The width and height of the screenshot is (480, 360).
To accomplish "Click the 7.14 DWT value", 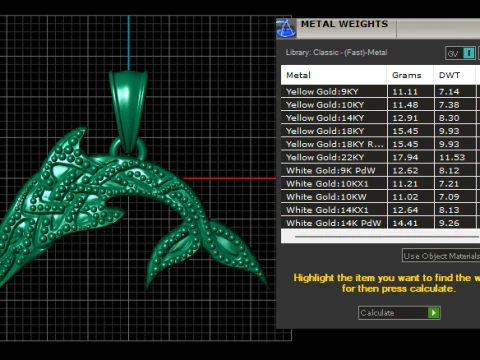I will (x=449, y=92).
